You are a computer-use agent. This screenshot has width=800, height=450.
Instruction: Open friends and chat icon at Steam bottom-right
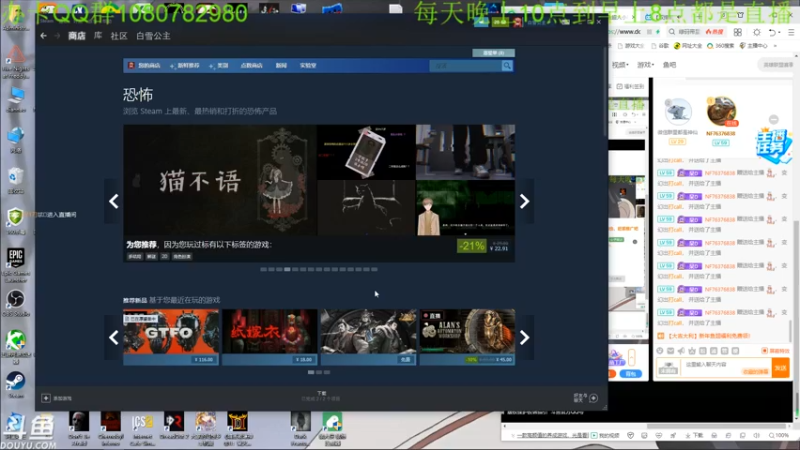593,398
